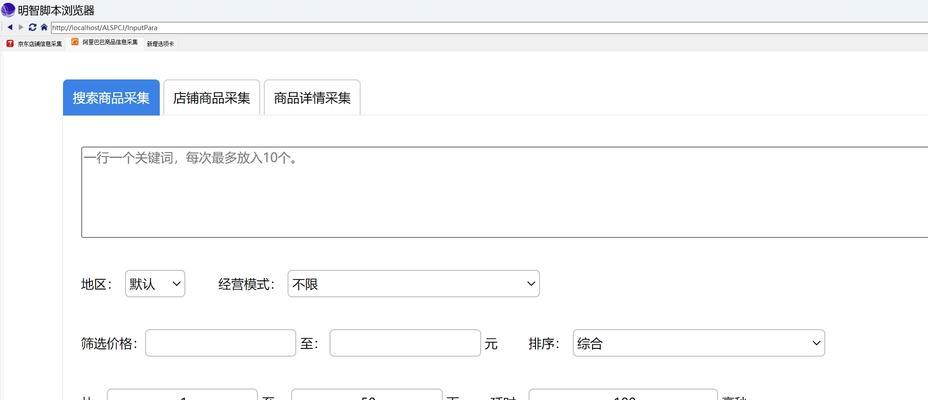Screen dimensions: 928x400
Task: Switch to the 店铺商品采集 tab
Action: coord(212,98)
